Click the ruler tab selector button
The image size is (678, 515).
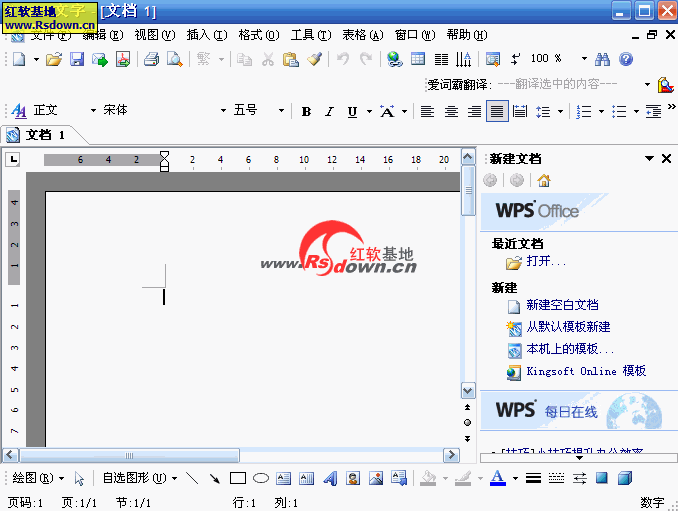(13, 160)
